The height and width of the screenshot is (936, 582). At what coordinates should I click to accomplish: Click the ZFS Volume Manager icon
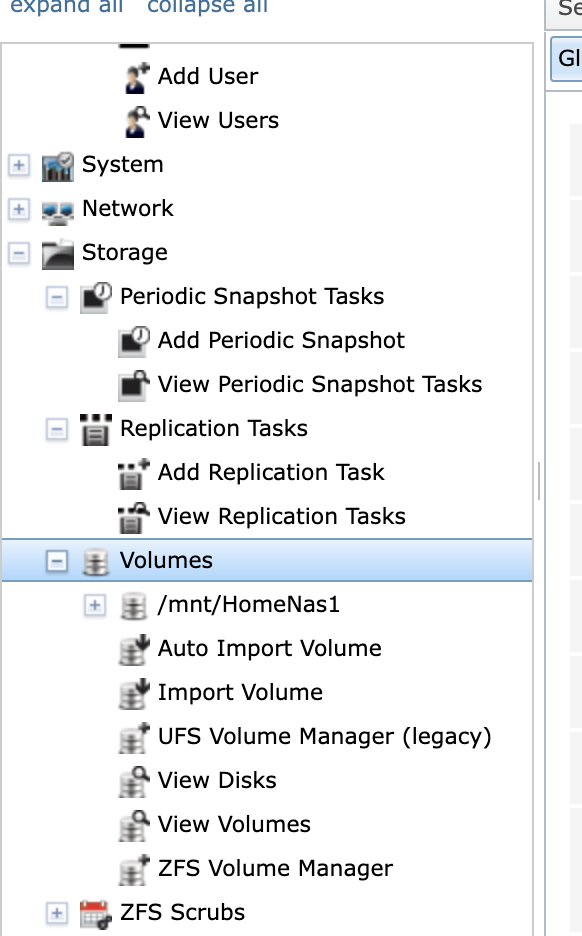pyautogui.click(x=134, y=870)
